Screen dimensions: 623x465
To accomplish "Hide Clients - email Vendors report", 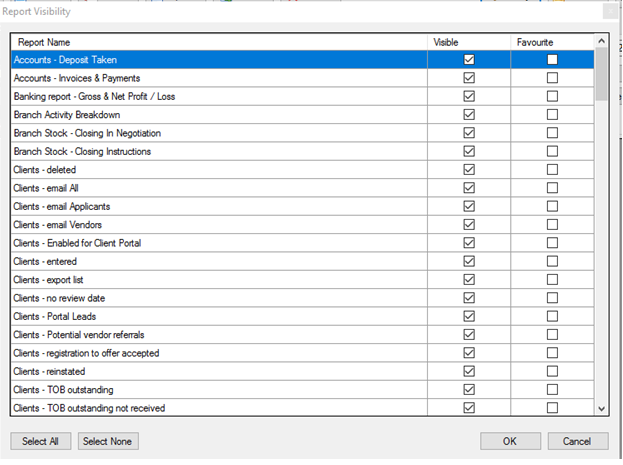I will coord(469,225).
